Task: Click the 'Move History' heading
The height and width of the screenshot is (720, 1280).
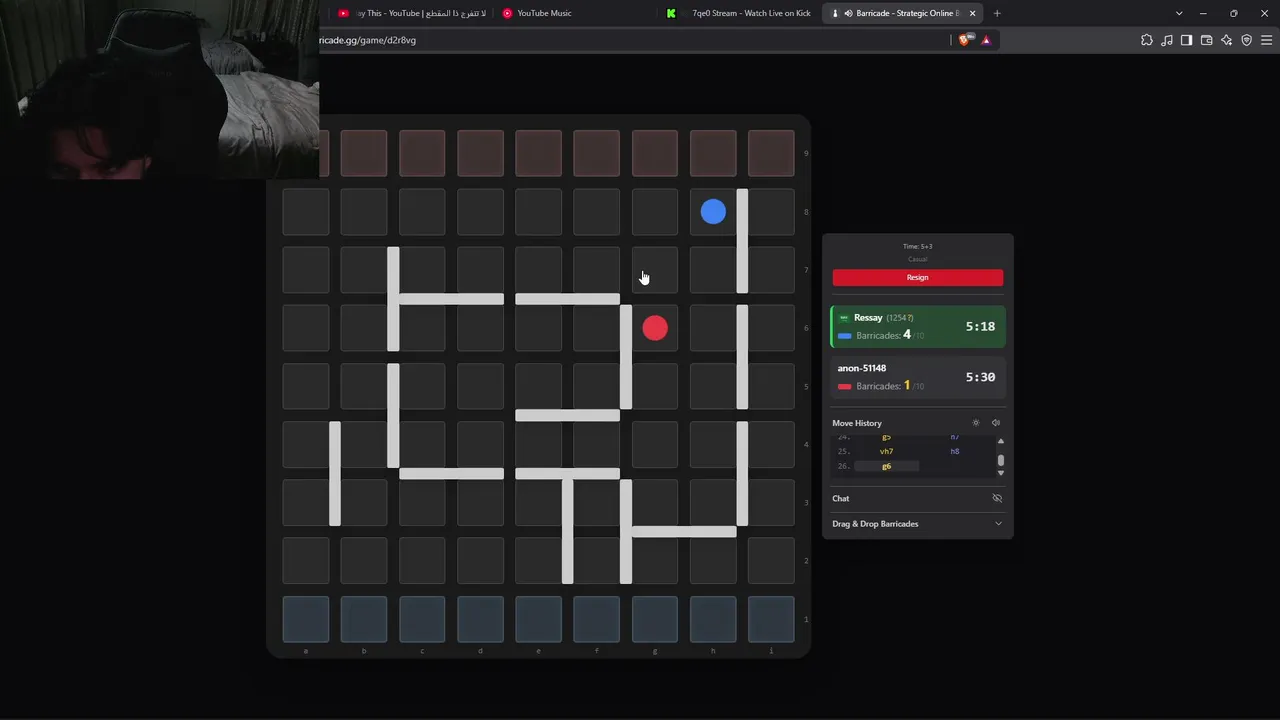Action: 857,423
